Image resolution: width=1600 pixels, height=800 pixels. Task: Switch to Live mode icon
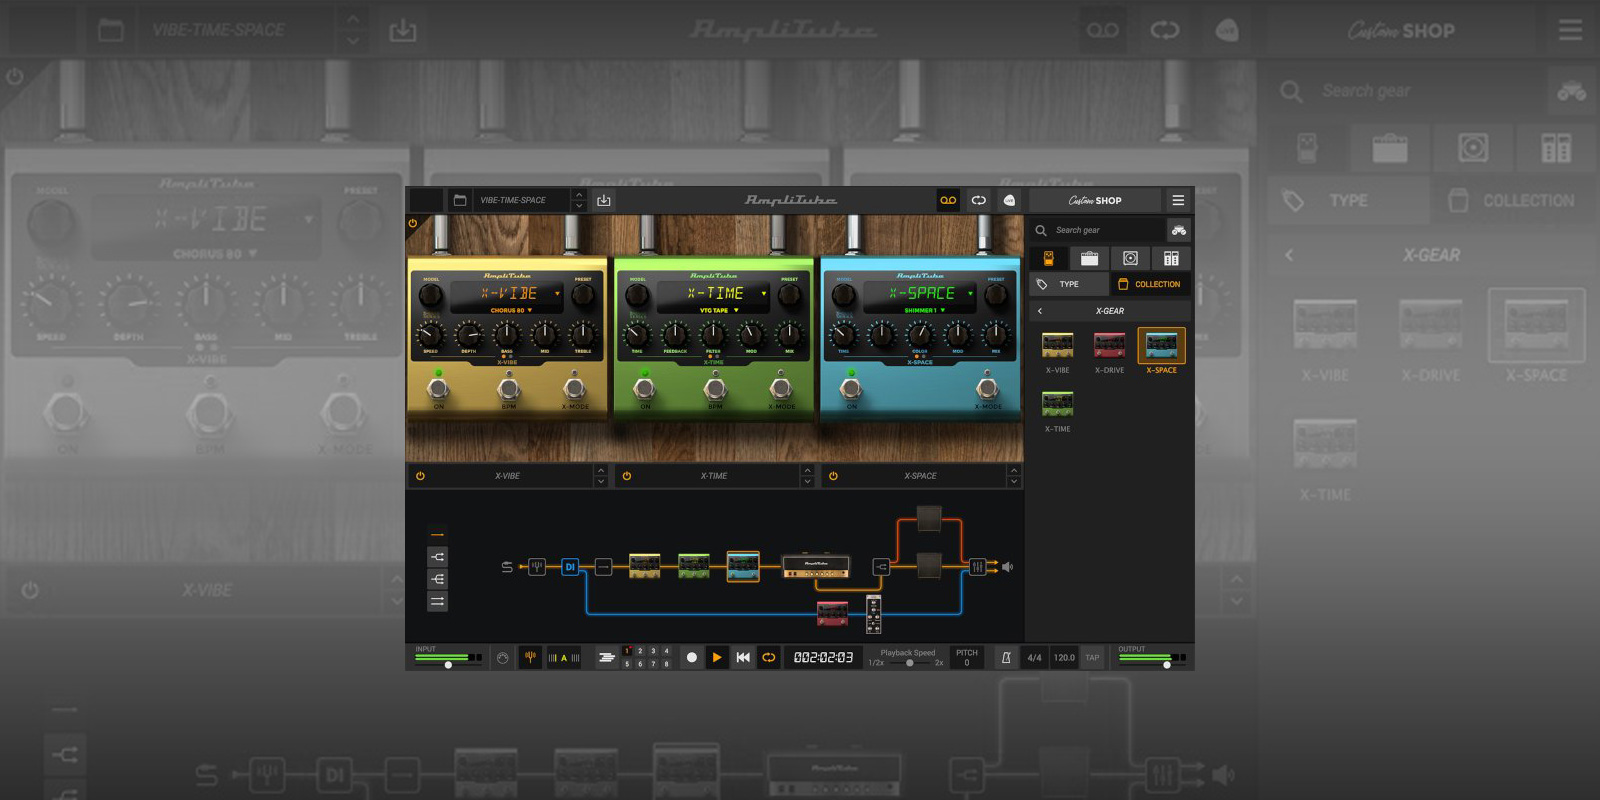tap(1009, 200)
